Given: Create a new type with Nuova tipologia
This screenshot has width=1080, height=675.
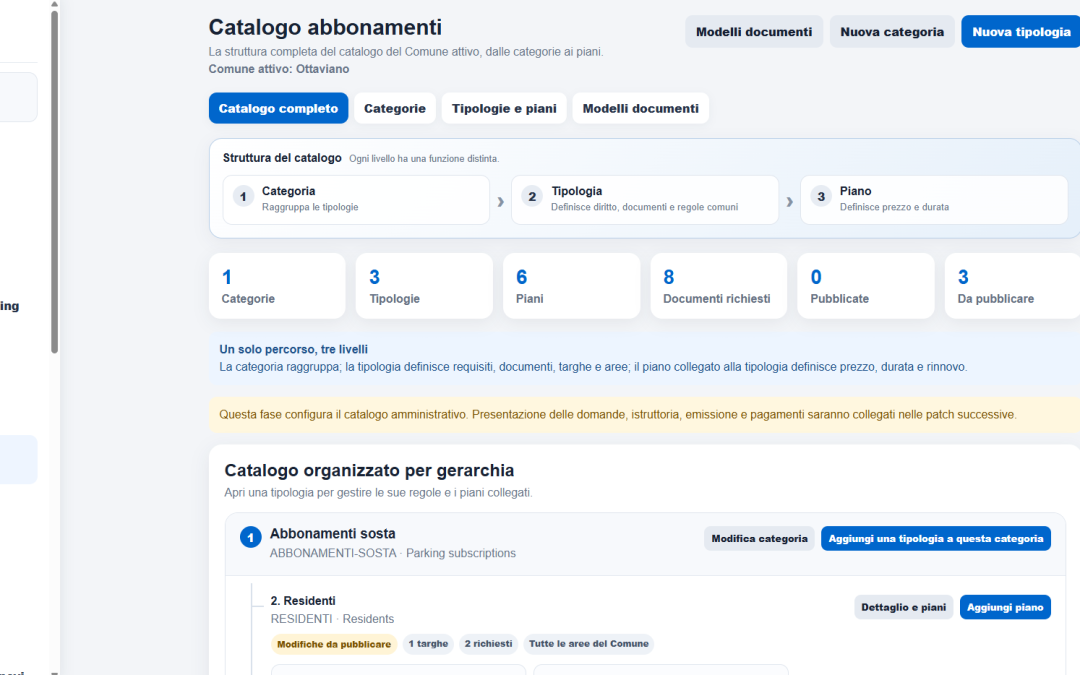Looking at the screenshot, I should pos(1021,32).
